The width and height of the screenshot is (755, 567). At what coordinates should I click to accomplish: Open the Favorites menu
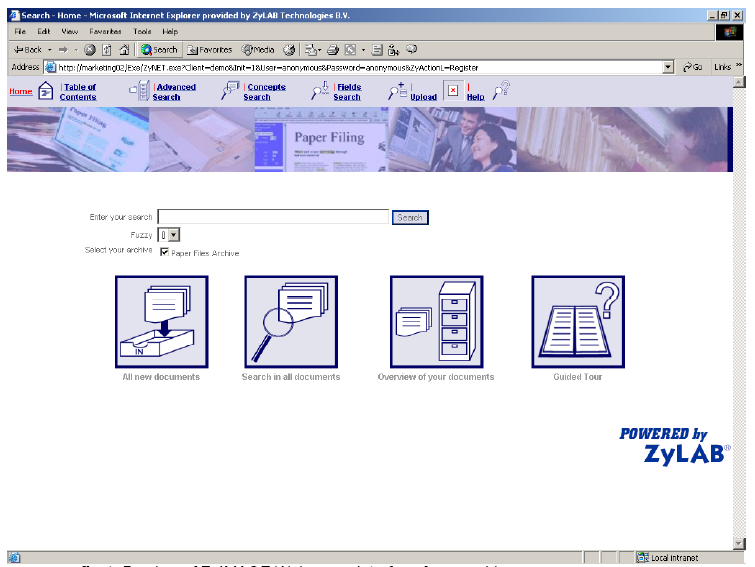(104, 32)
